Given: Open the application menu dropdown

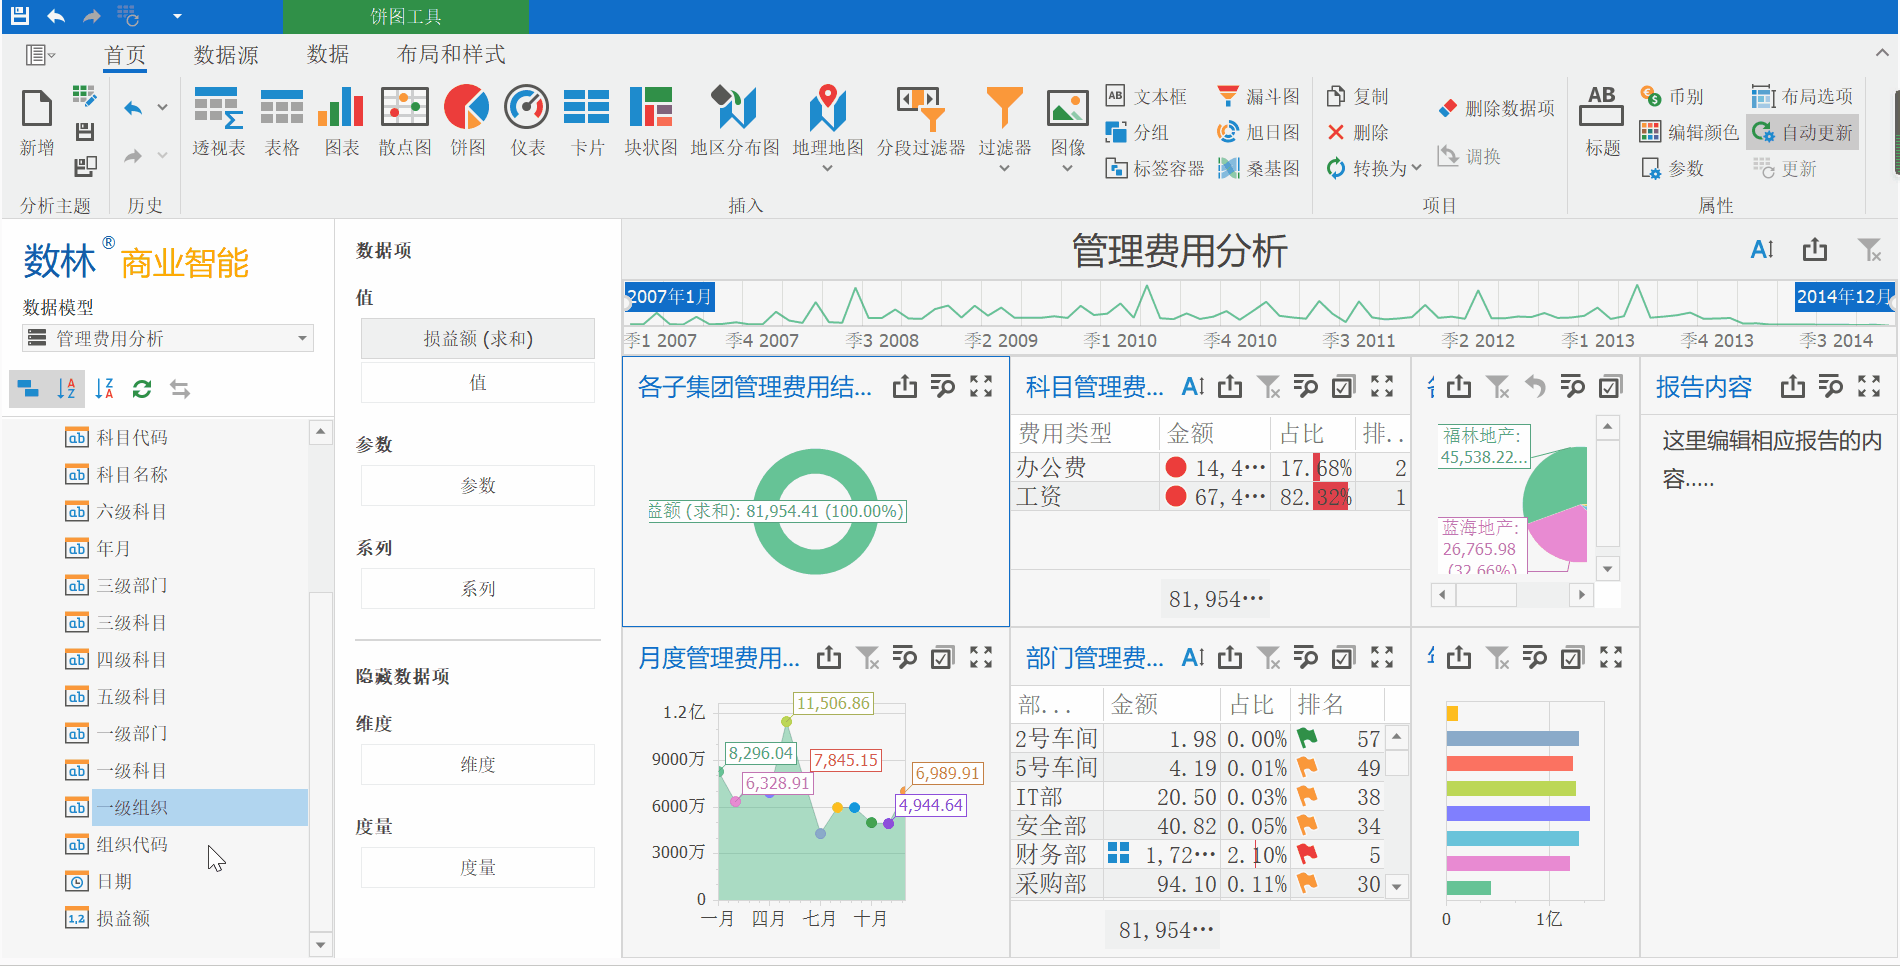Looking at the screenshot, I should click(40, 54).
